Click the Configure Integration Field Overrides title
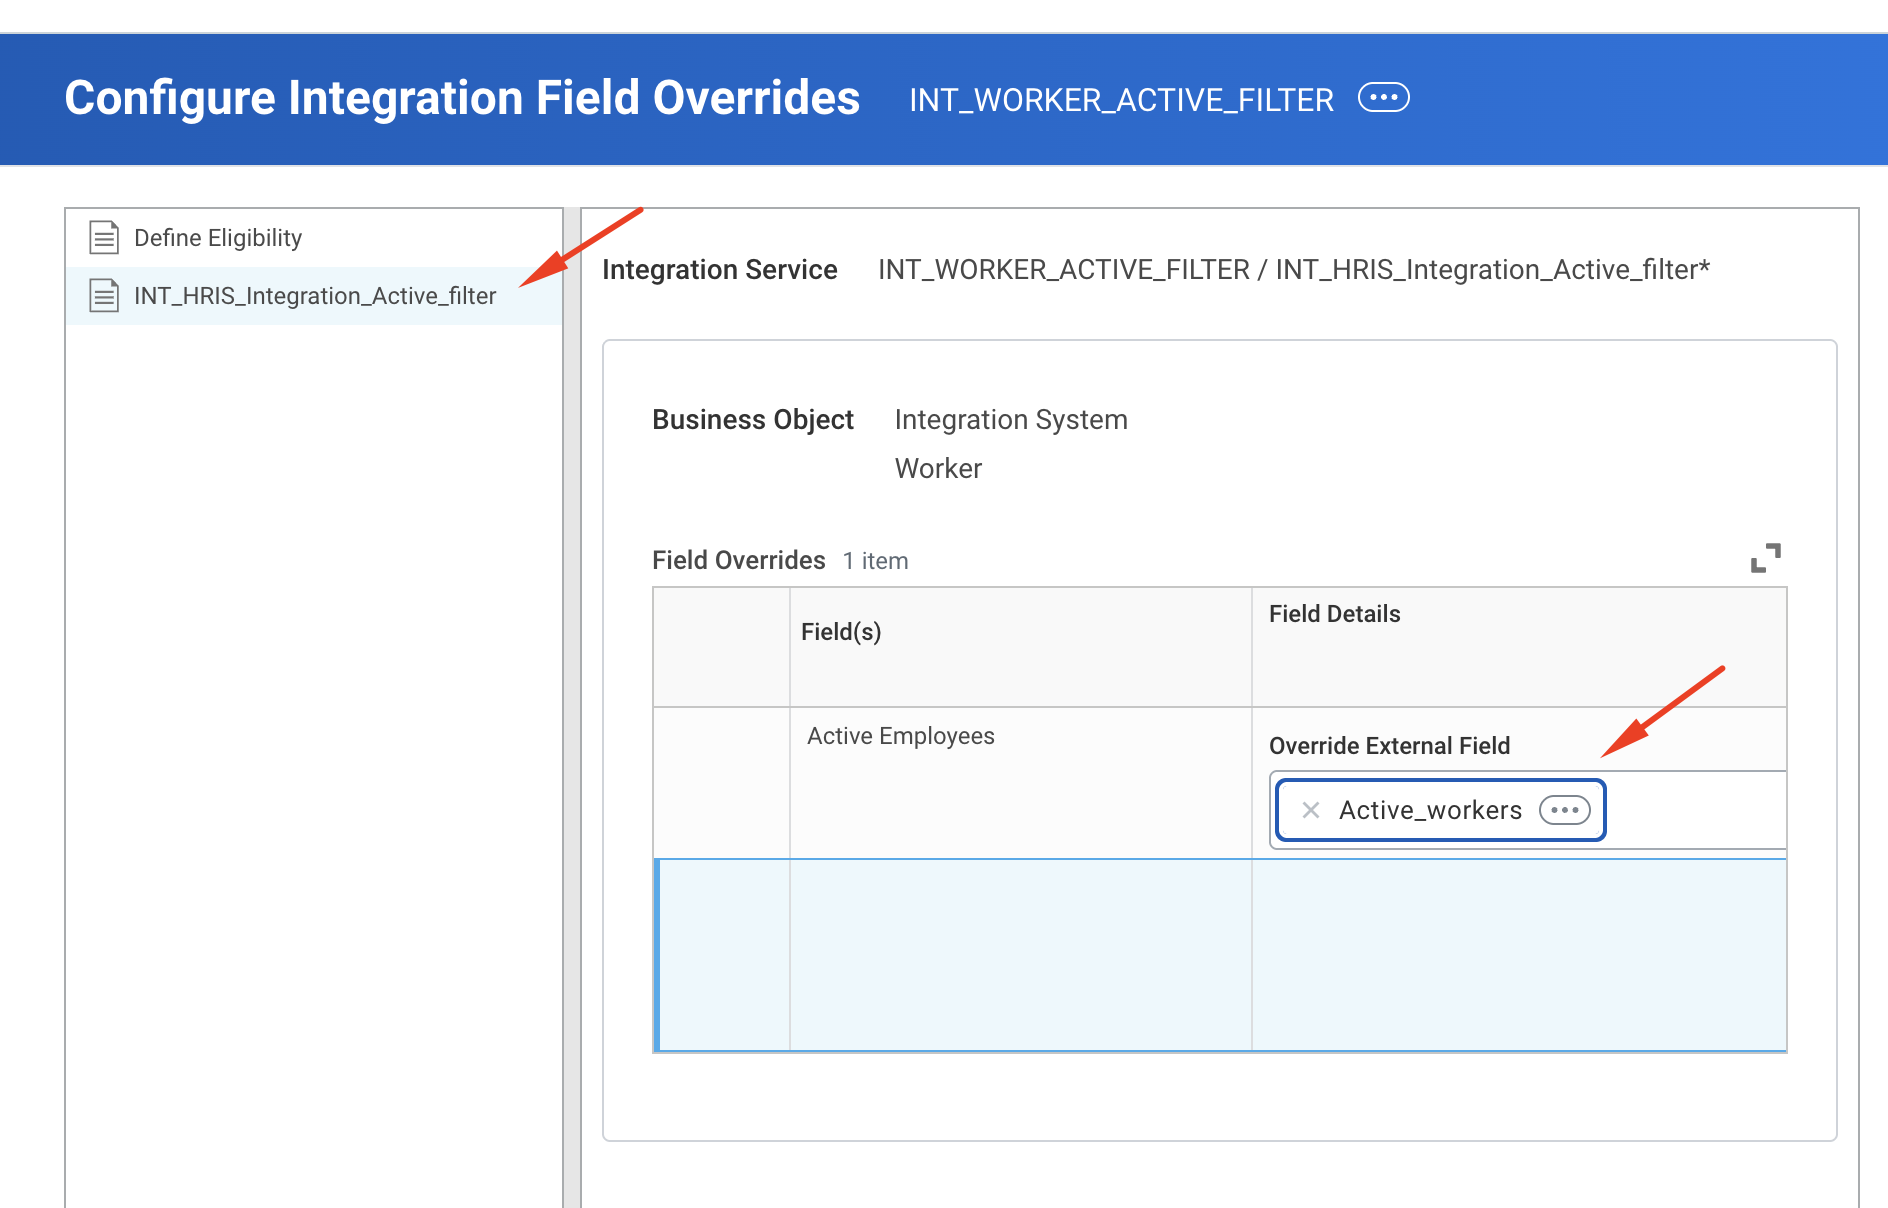The height and width of the screenshot is (1208, 1888). click(x=462, y=98)
